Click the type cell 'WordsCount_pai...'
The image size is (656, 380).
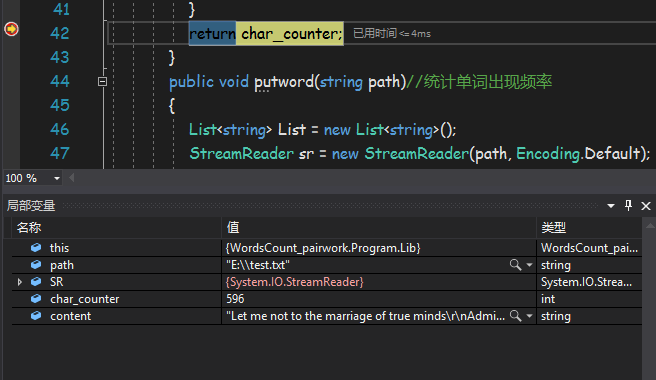pyautogui.click(x=589, y=248)
